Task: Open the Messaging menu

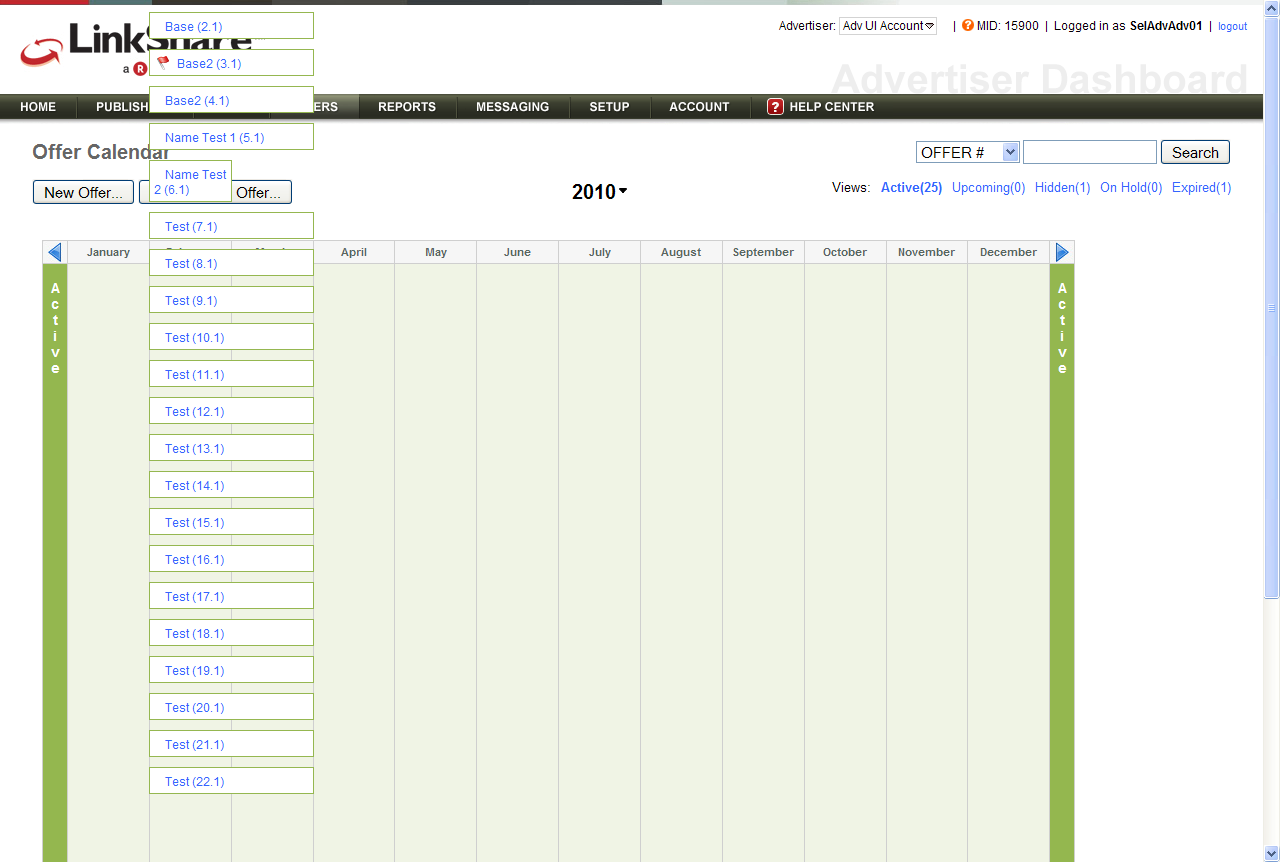Action: 512,107
